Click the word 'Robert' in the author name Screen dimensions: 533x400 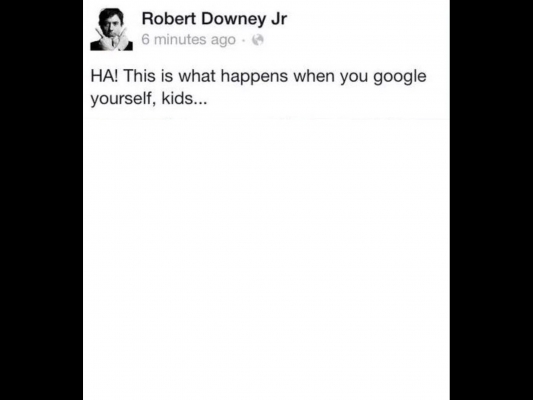coord(169,18)
